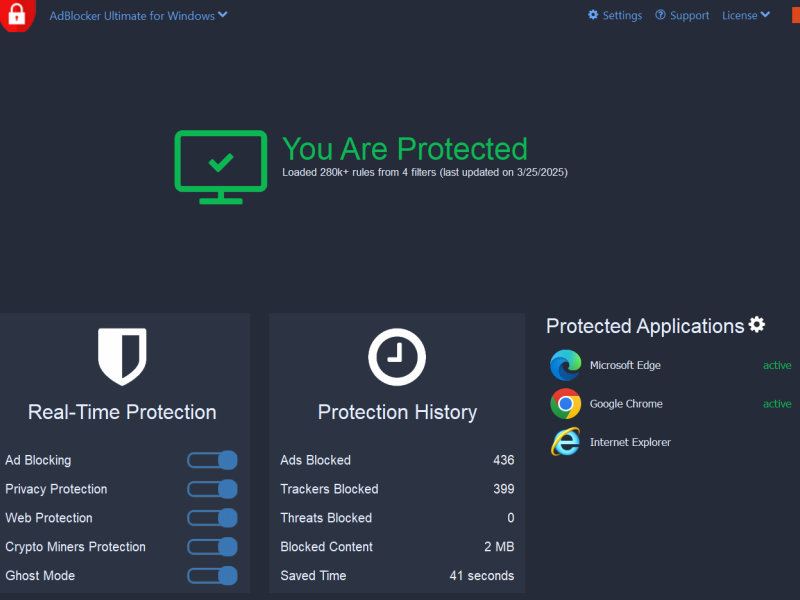Click the Protection History clock icon
The image size is (800, 600).
coord(397,357)
